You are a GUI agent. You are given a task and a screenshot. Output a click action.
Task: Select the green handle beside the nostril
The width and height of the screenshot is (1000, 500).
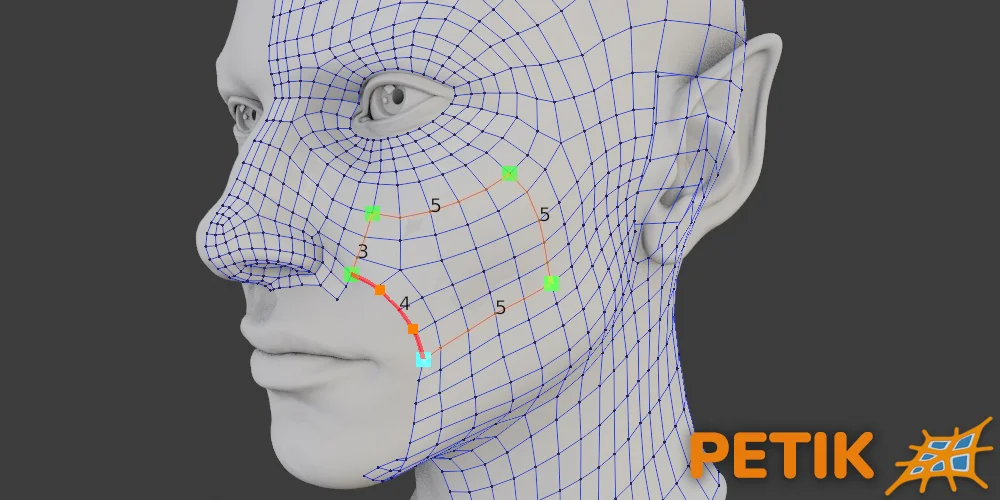(x=351, y=274)
